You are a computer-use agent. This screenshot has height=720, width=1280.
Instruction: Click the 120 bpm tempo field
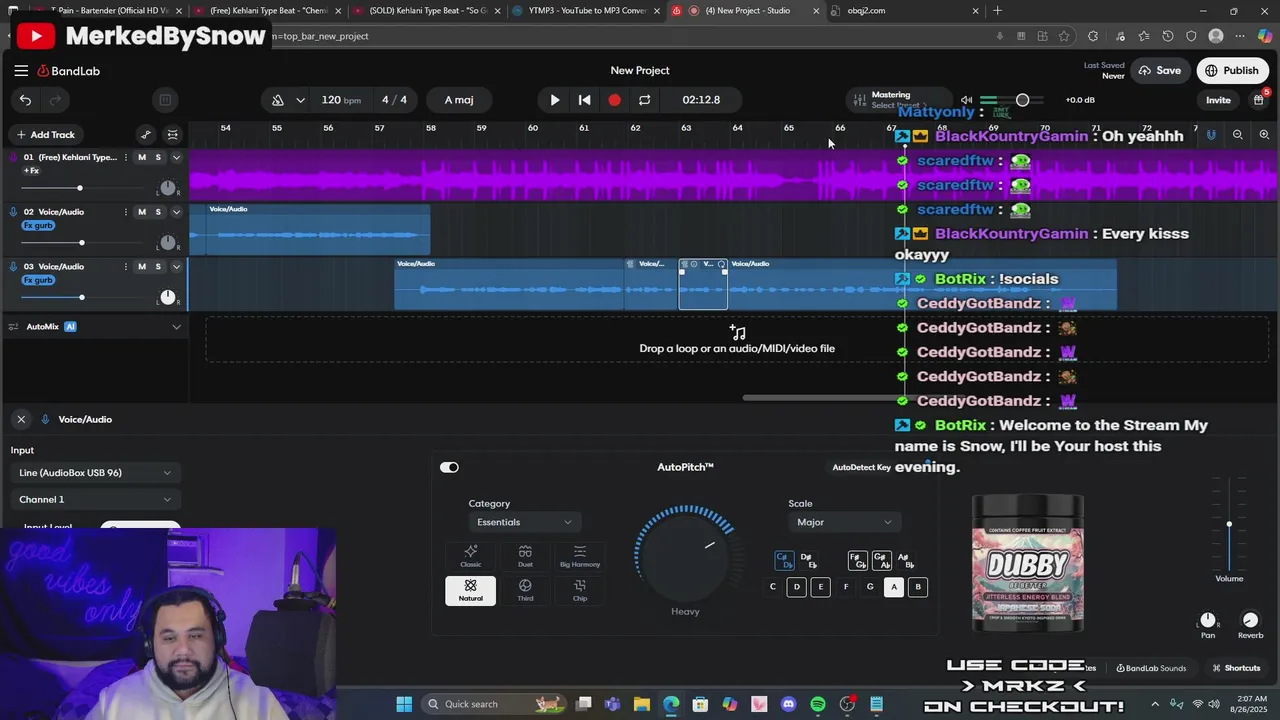341,100
